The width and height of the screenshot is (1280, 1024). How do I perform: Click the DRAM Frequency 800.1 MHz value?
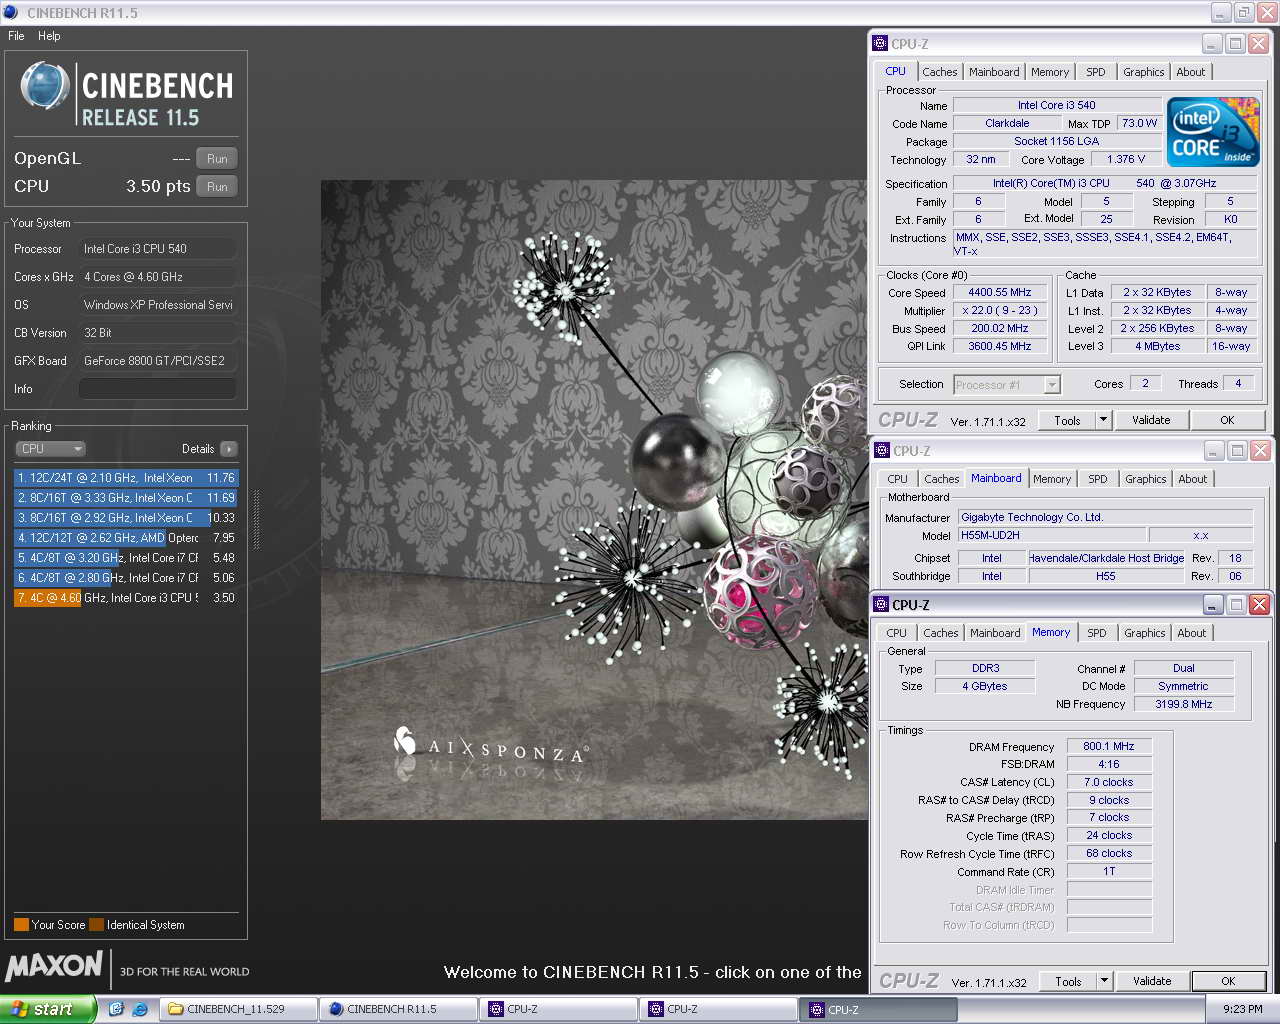coord(1109,747)
